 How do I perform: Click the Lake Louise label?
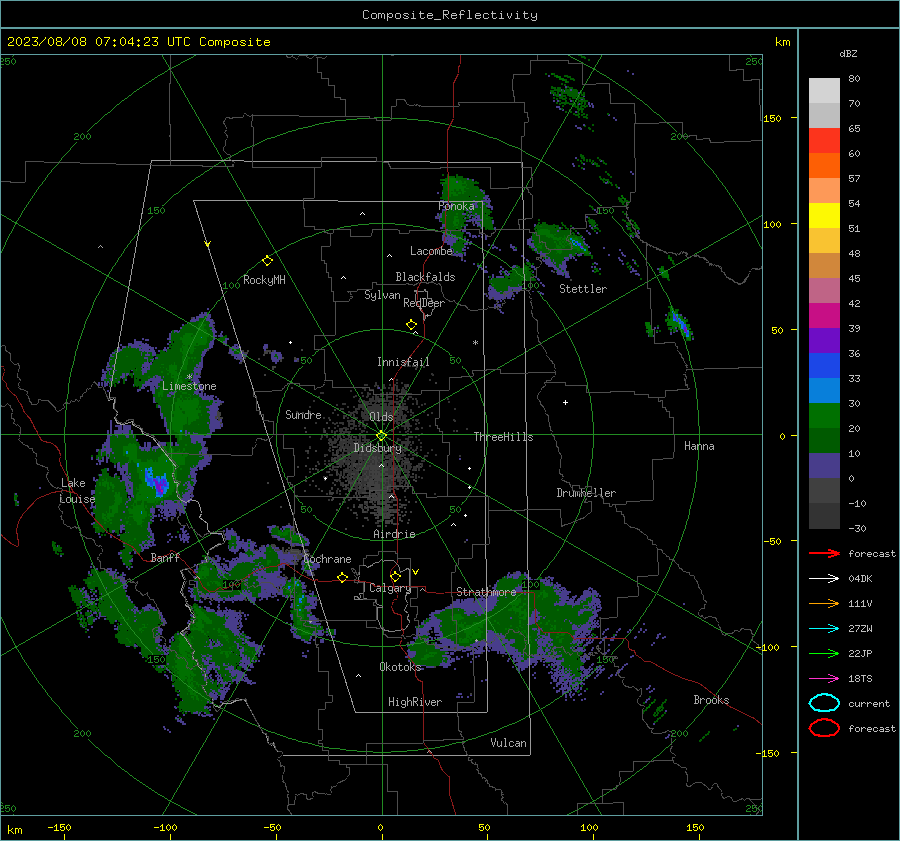click(77, 491)
